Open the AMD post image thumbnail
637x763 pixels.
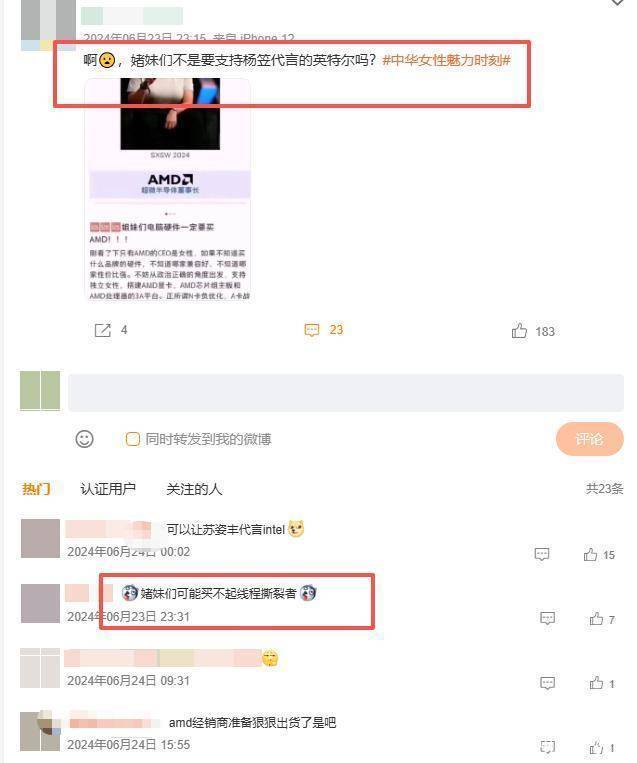tap(168, 190)
